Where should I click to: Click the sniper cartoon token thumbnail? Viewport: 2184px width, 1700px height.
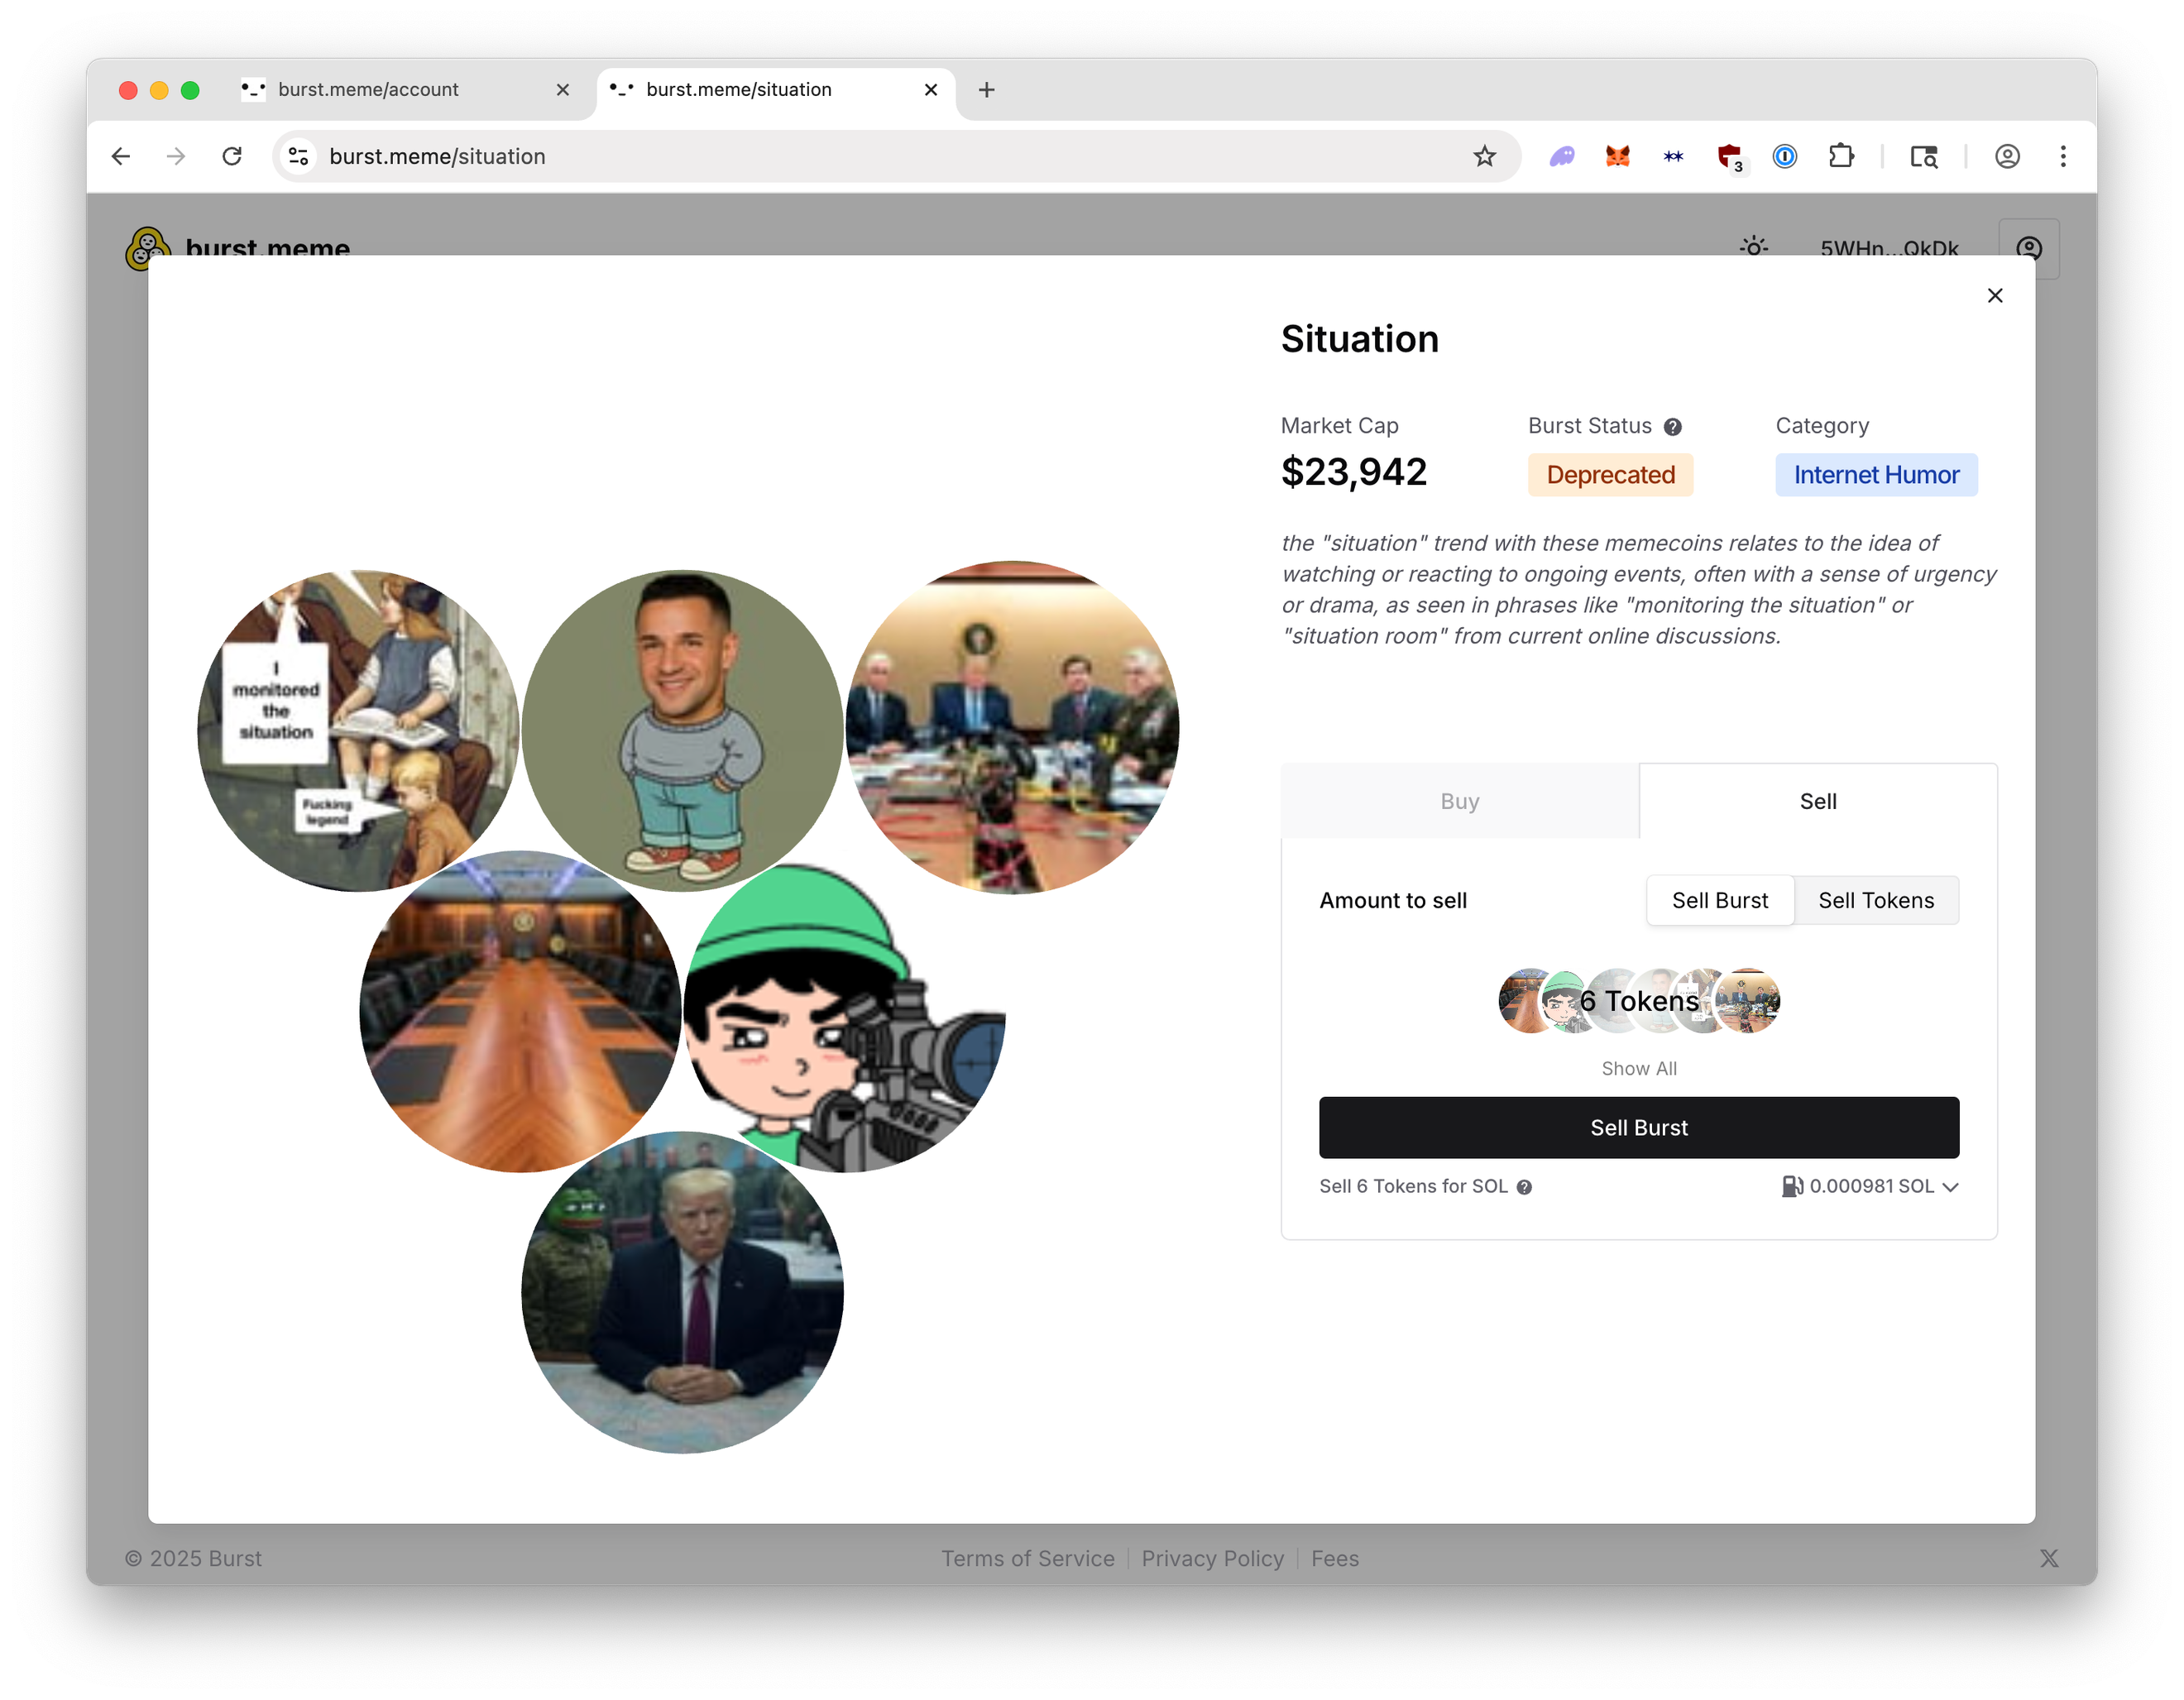click(x=845, y=1015)
